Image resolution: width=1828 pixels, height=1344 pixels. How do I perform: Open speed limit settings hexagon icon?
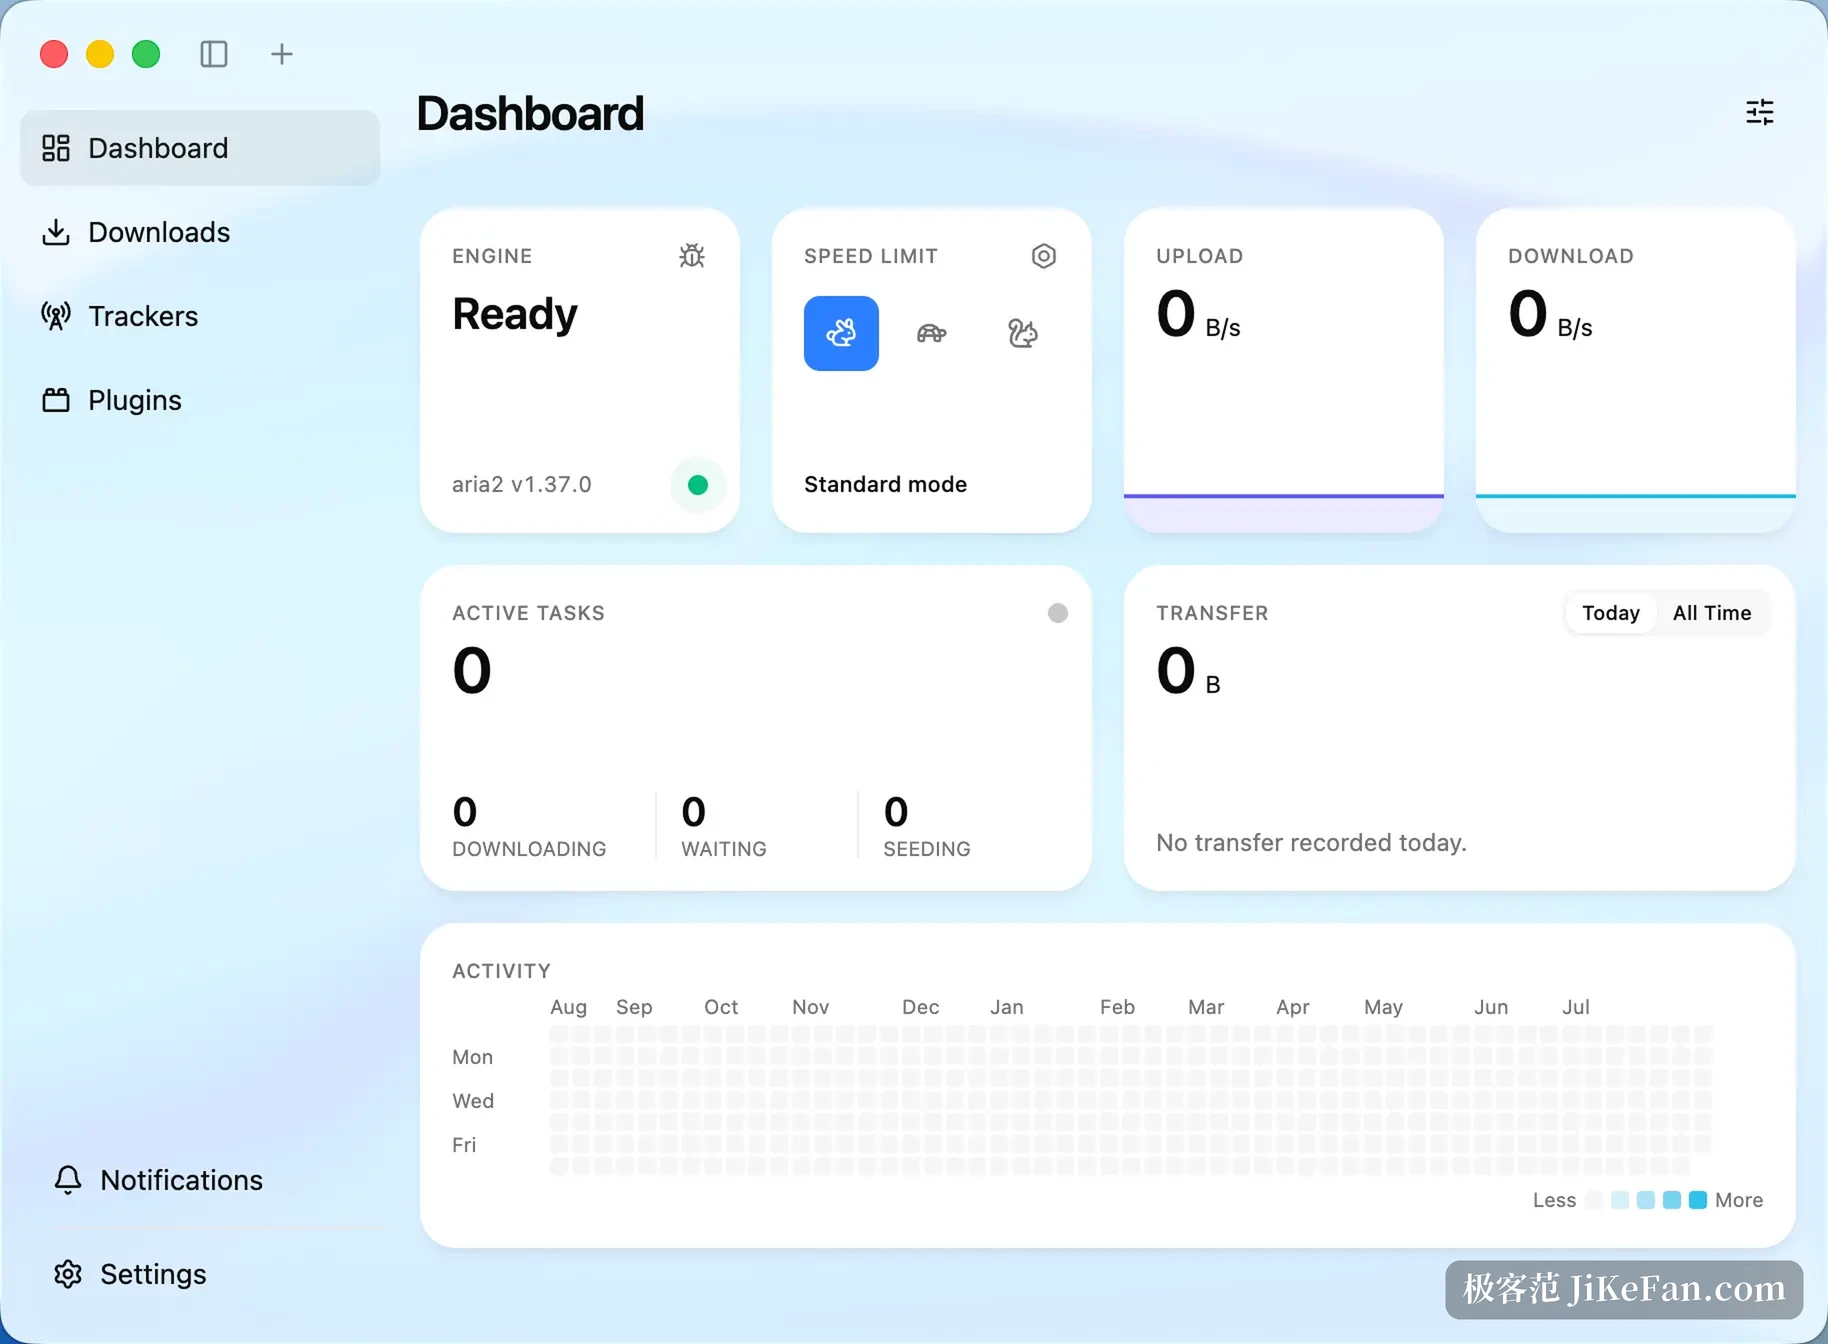coord(1043,256)
